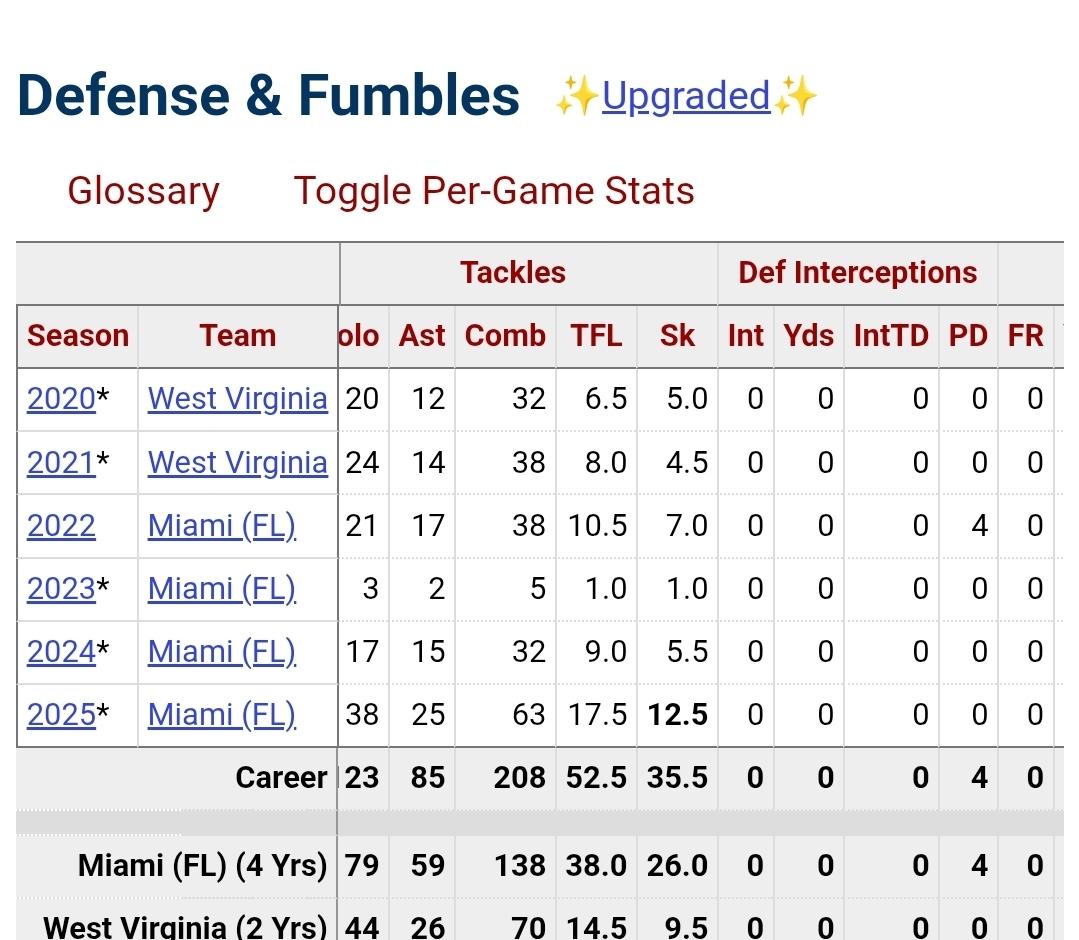Sort table by Comb tackles column
Viewport: 1079px width, 940px height.
(x=505, y=335)
